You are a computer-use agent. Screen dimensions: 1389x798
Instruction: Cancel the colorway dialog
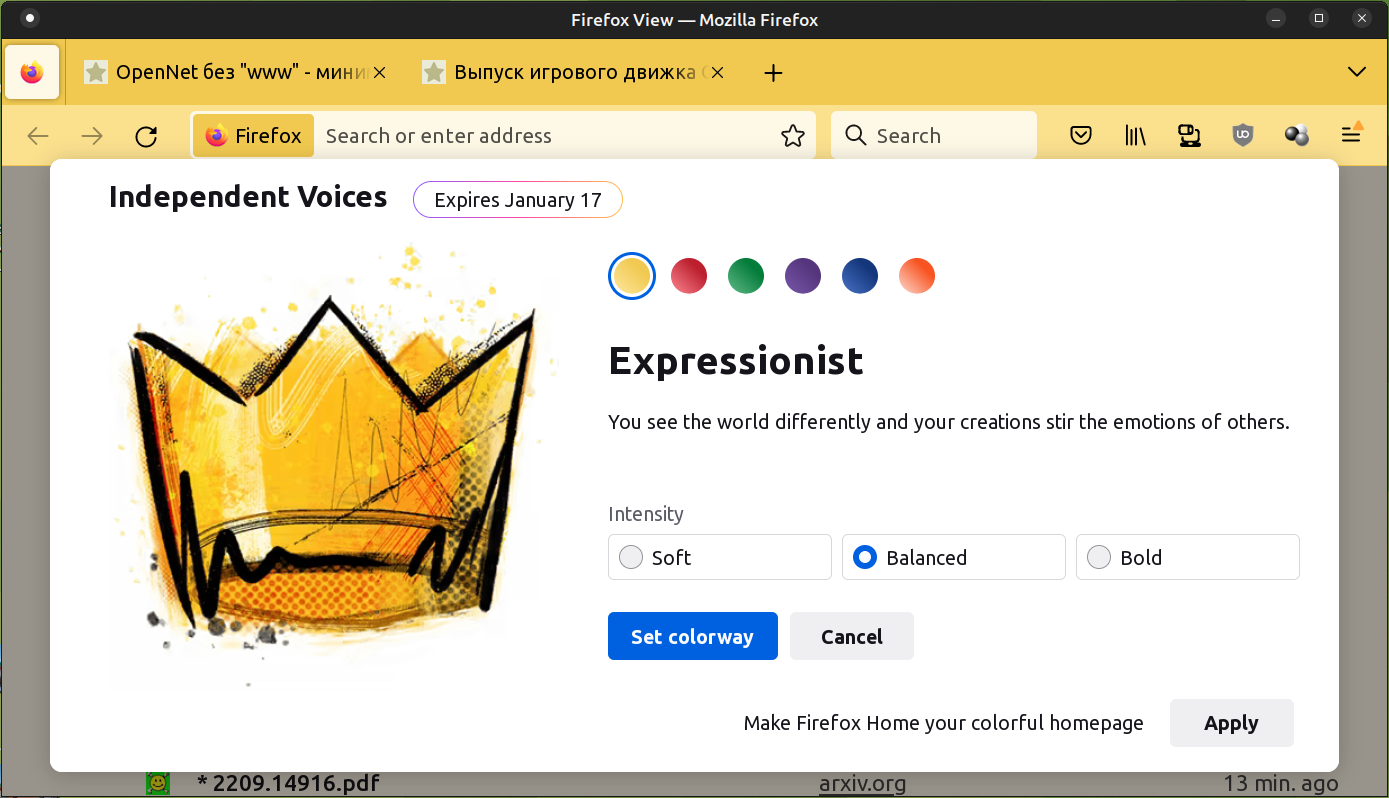(x=852, y=636)
